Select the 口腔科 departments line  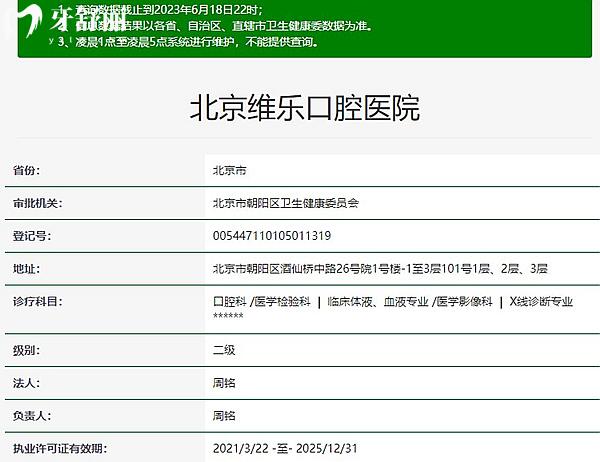coord(393,302)
